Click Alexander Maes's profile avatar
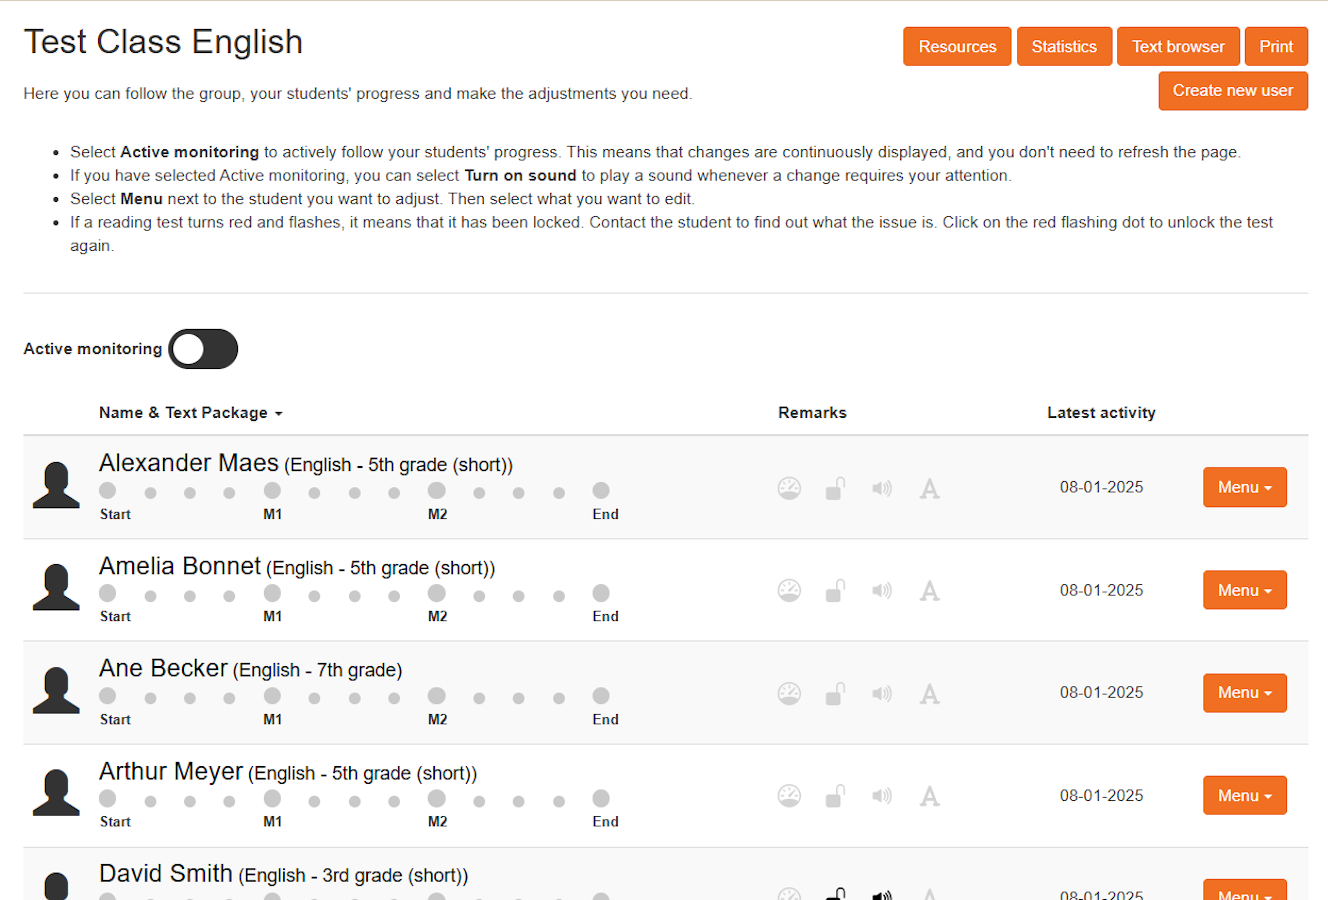Image resolution: width=1328 pixels, height=900 pixels. click(56, 486)
